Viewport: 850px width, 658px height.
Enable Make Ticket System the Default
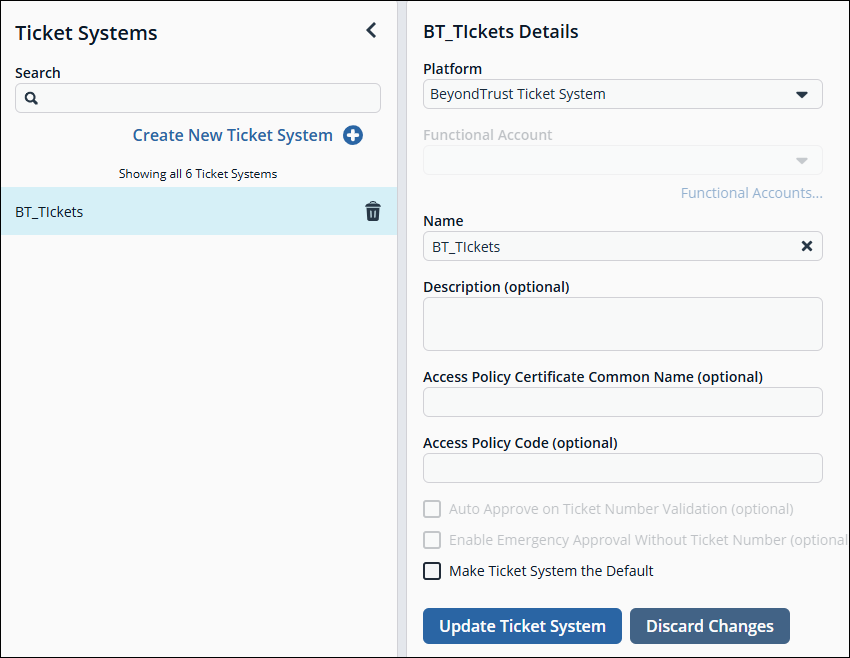432,571
